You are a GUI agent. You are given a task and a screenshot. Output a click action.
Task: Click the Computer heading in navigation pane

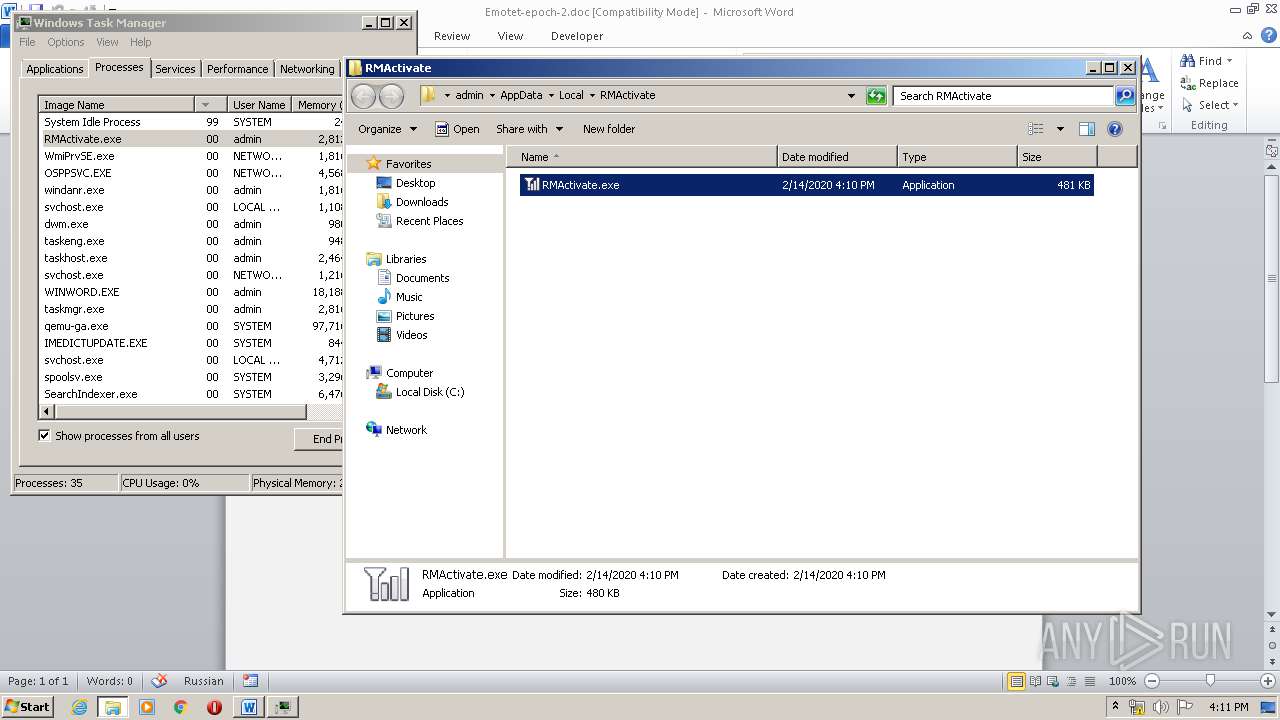409,373
